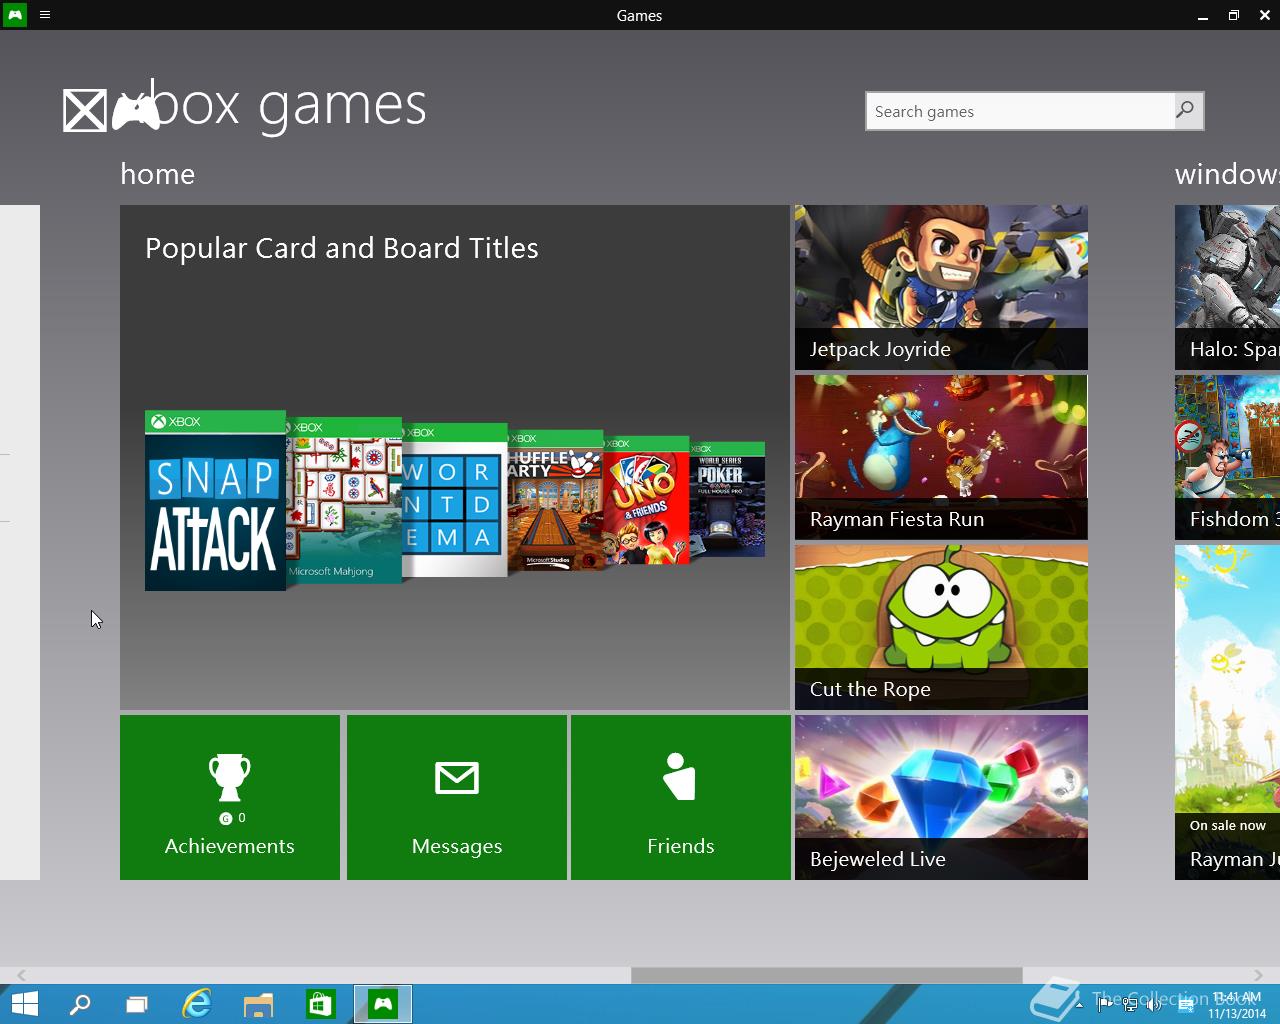Click horizontal scrollbar right arrow

pyautogui.click(x=1258, y=975)
